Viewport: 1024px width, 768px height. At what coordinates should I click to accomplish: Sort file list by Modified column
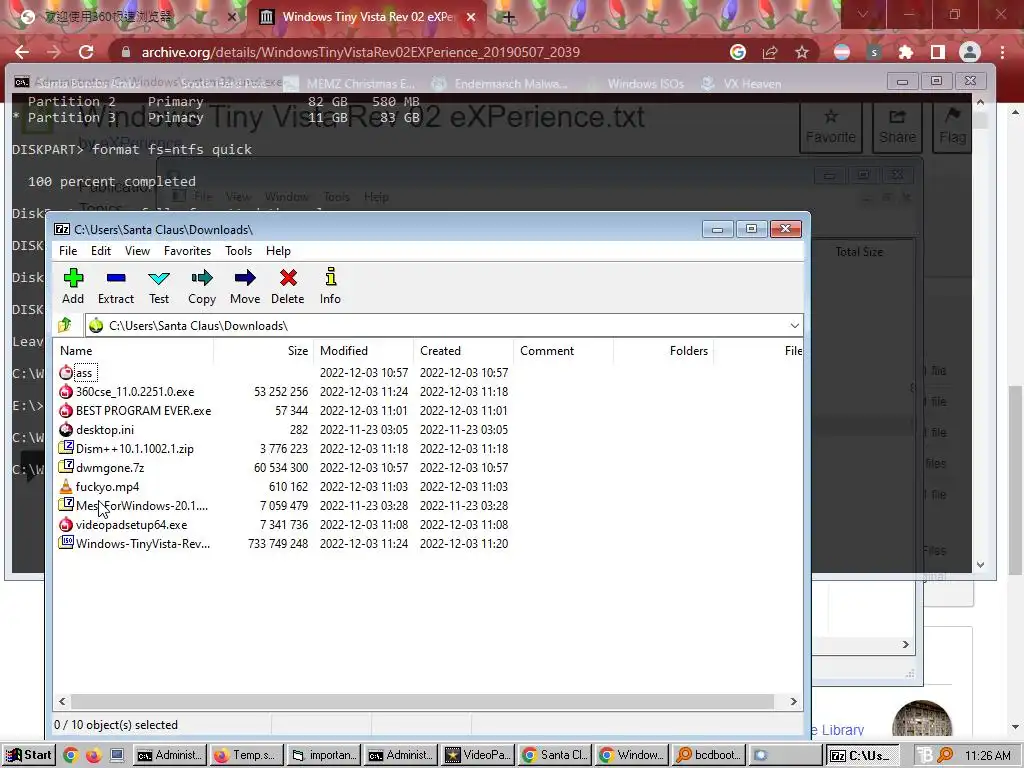(x=364, y=351)
